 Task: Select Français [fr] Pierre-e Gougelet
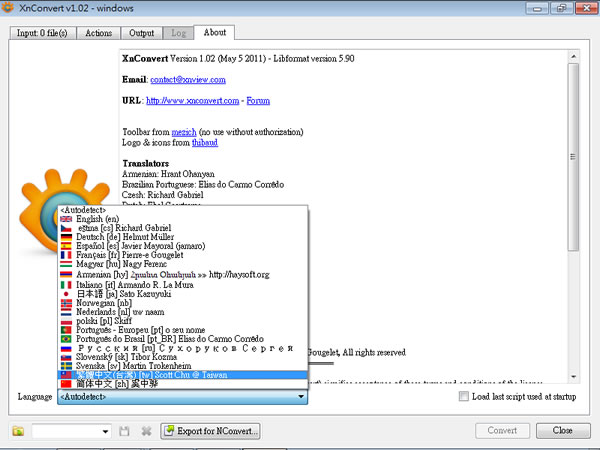coord(183,255)
